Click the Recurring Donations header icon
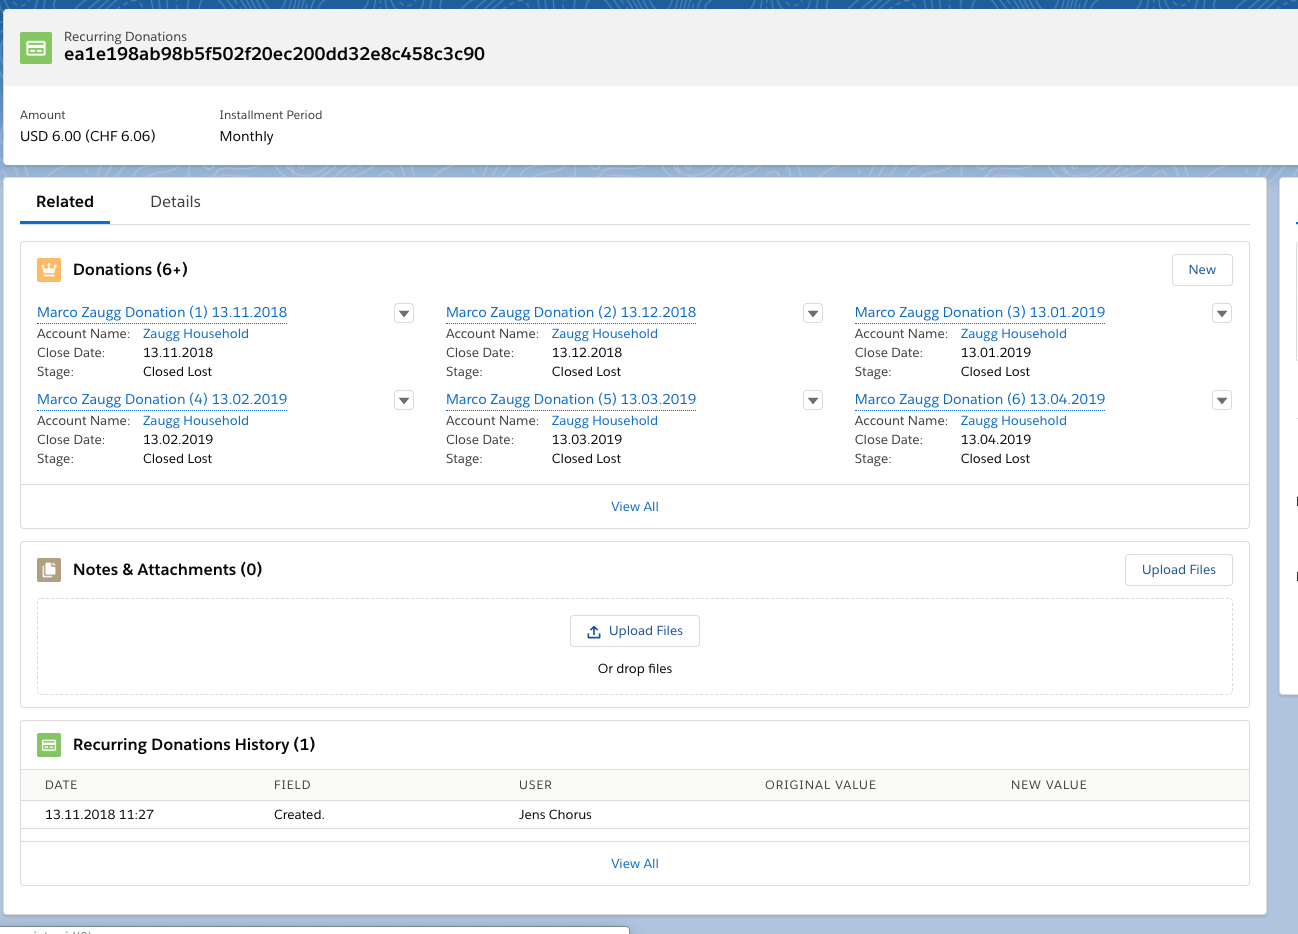 pos(36,47)
